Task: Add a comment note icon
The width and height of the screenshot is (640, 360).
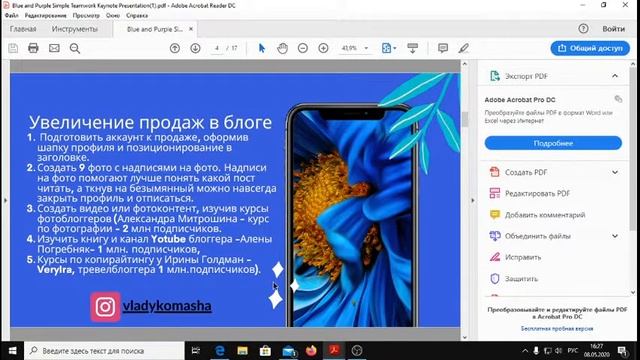Action: (x=443, y=48)
